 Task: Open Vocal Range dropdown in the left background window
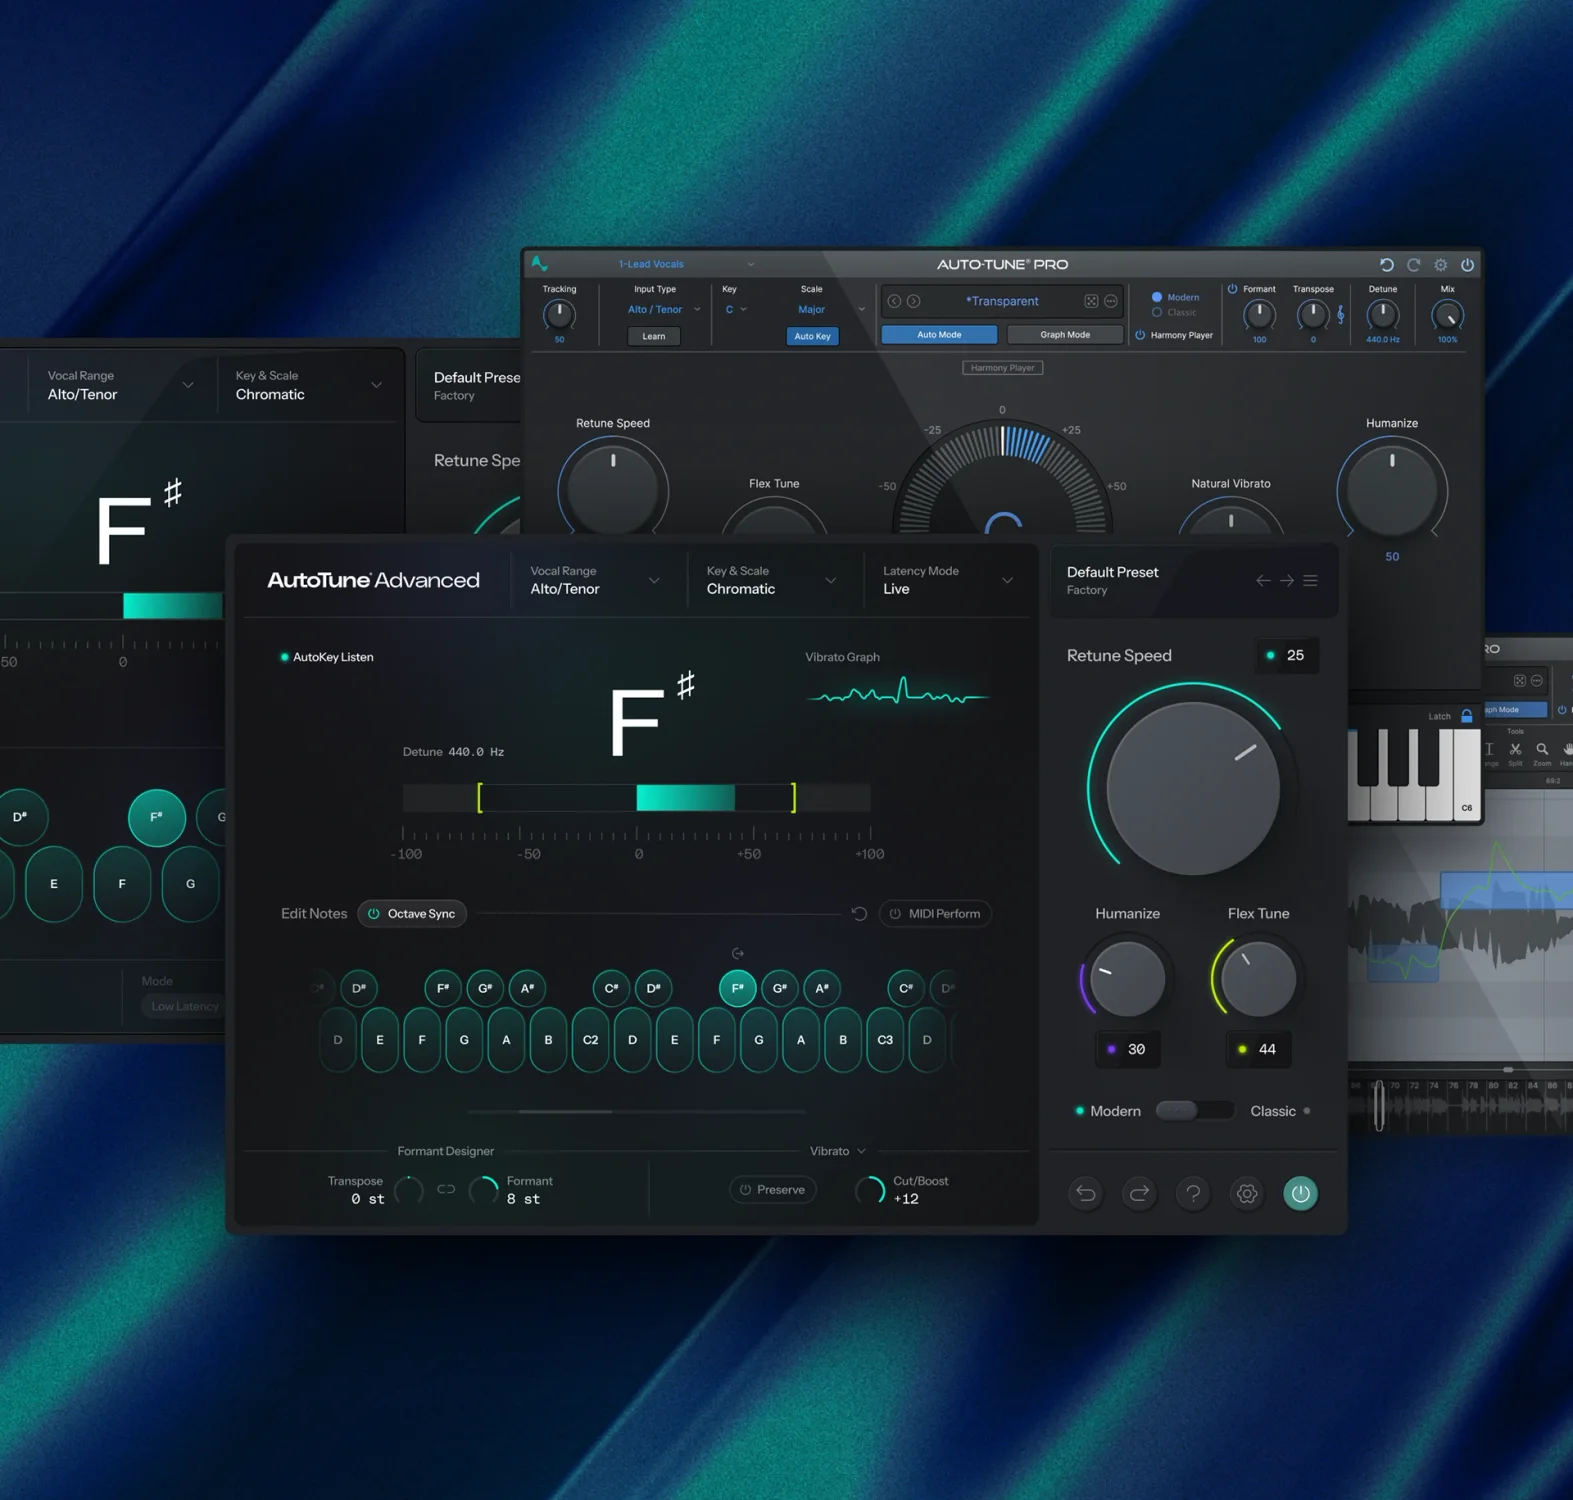click(x=120, y=385)
